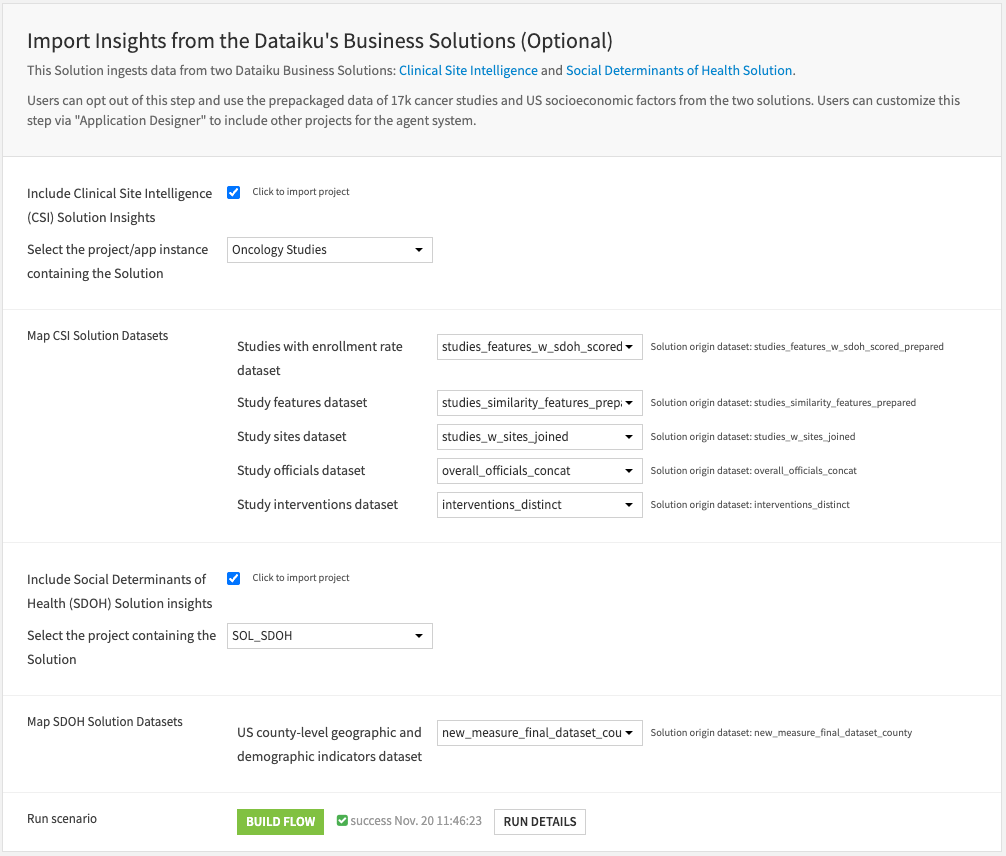Expand the SOL_SDOH project dropdown
This screenshot has width=1006, height=856.
pos(330,636)
